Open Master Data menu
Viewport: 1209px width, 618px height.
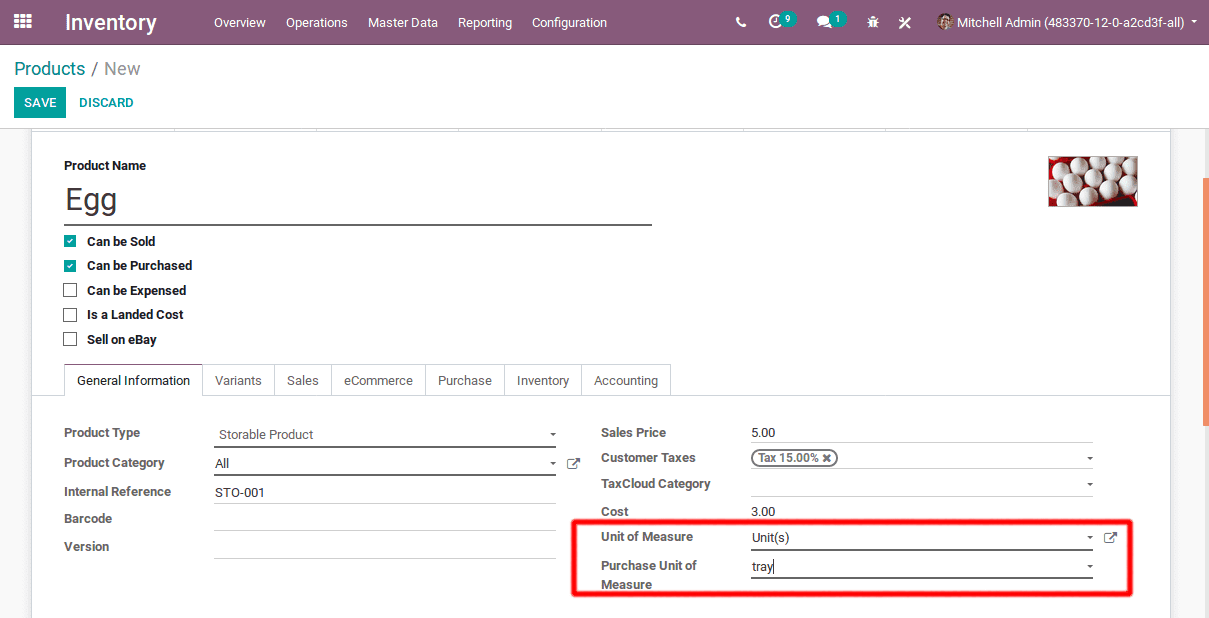(403, 22)
